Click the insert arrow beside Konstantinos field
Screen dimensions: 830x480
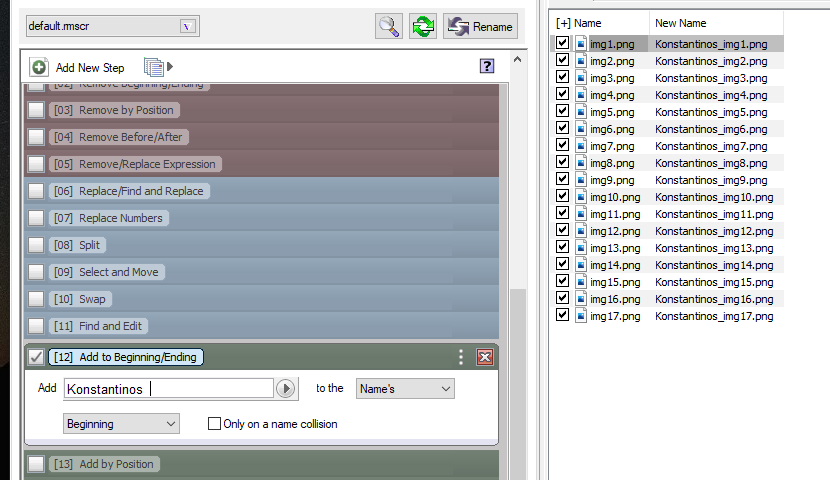pos(286,388)
